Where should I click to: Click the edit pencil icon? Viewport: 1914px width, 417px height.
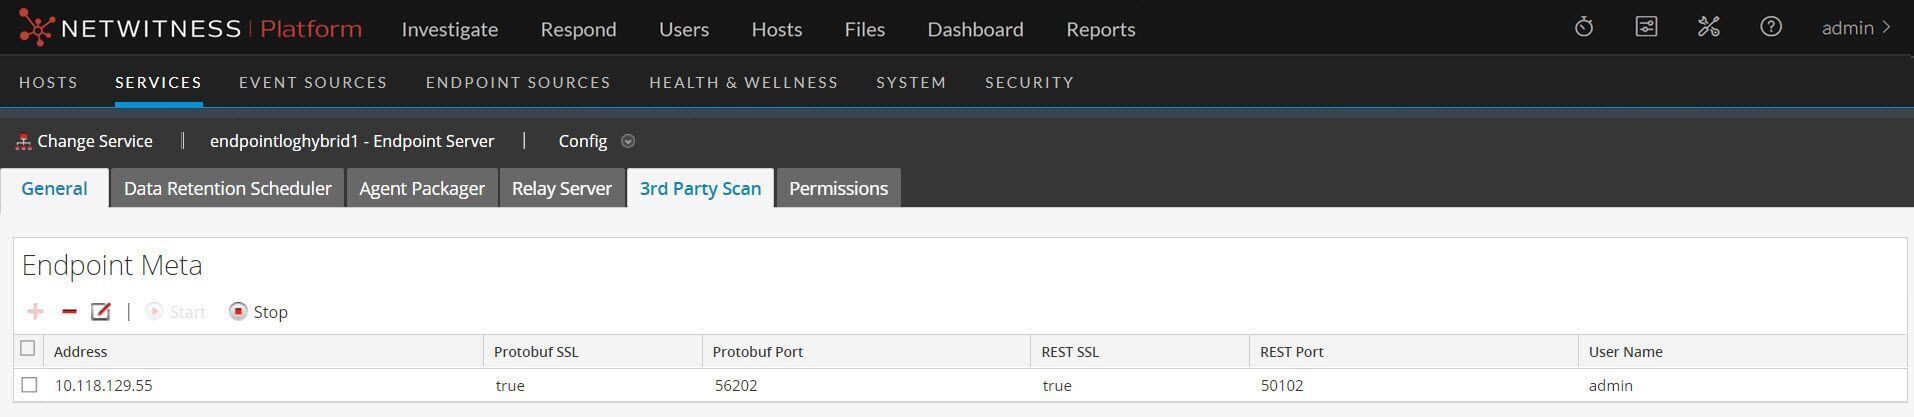click(x=101, y=312)
